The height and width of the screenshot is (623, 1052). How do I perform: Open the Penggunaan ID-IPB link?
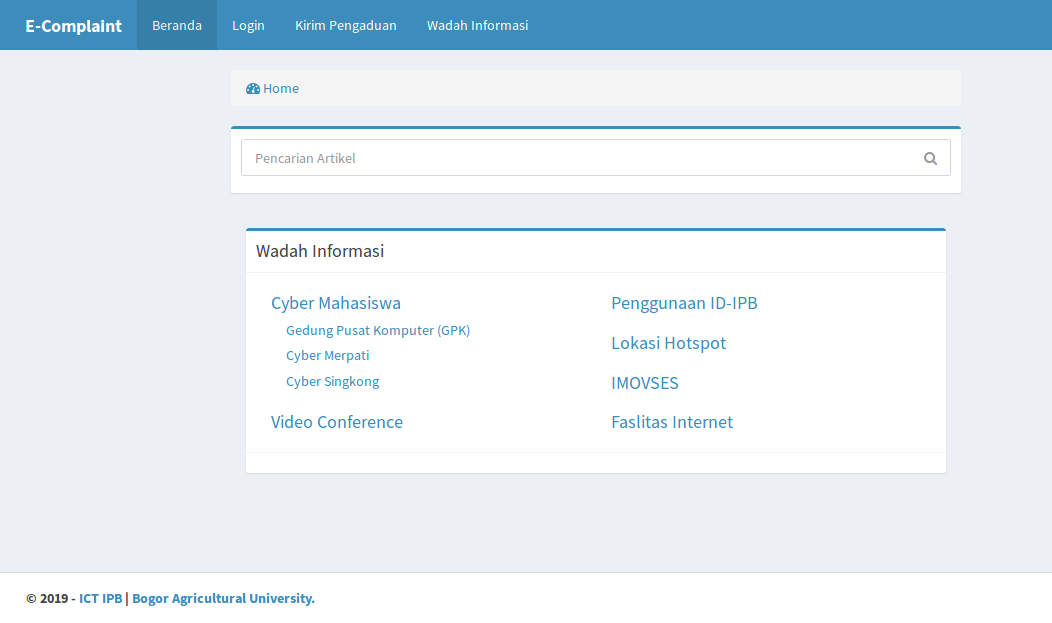684,303
